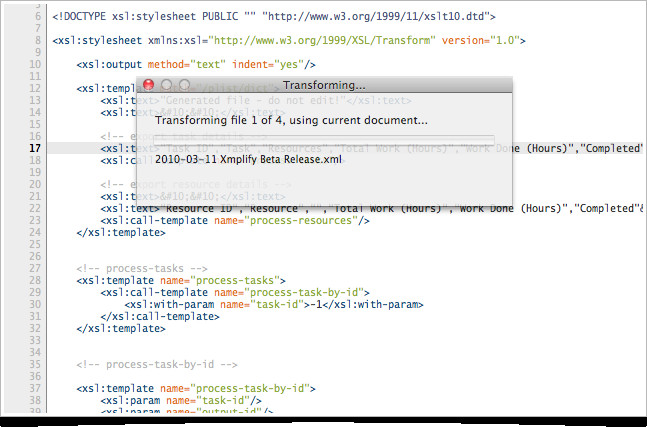Viewport: 647px width, 427px height.
Task: Click the closing </xsl:template> tag on line 24
Action: point(121,233)
